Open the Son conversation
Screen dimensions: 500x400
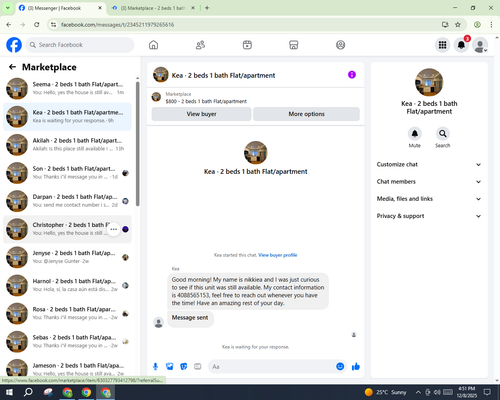coord(67,173)
